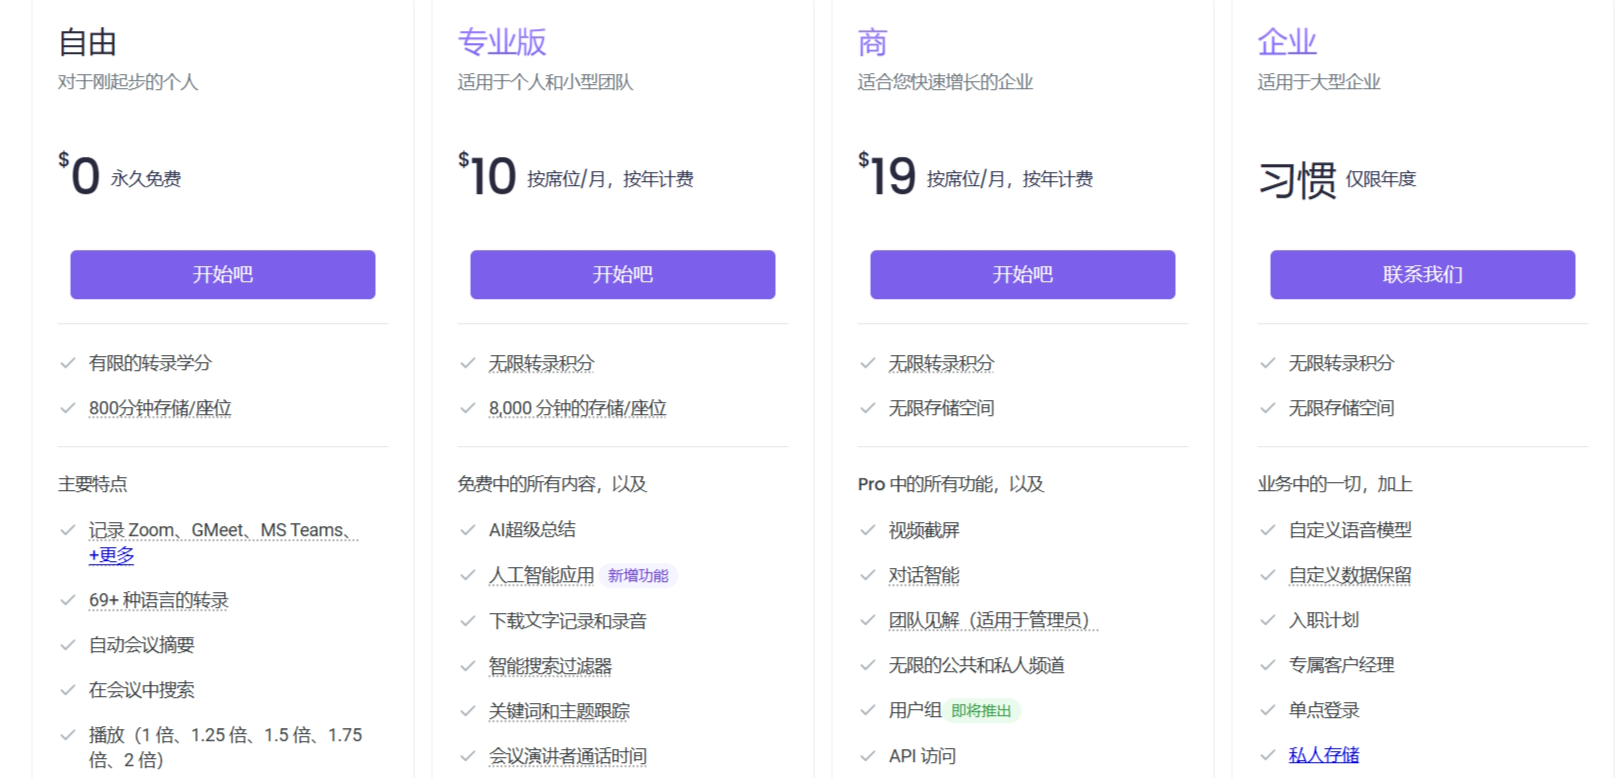The height and width of the screenshot is (778, 1616).
Task: Click the 800分钟存储/座位 feature text
Action: [x=160, y=408]
